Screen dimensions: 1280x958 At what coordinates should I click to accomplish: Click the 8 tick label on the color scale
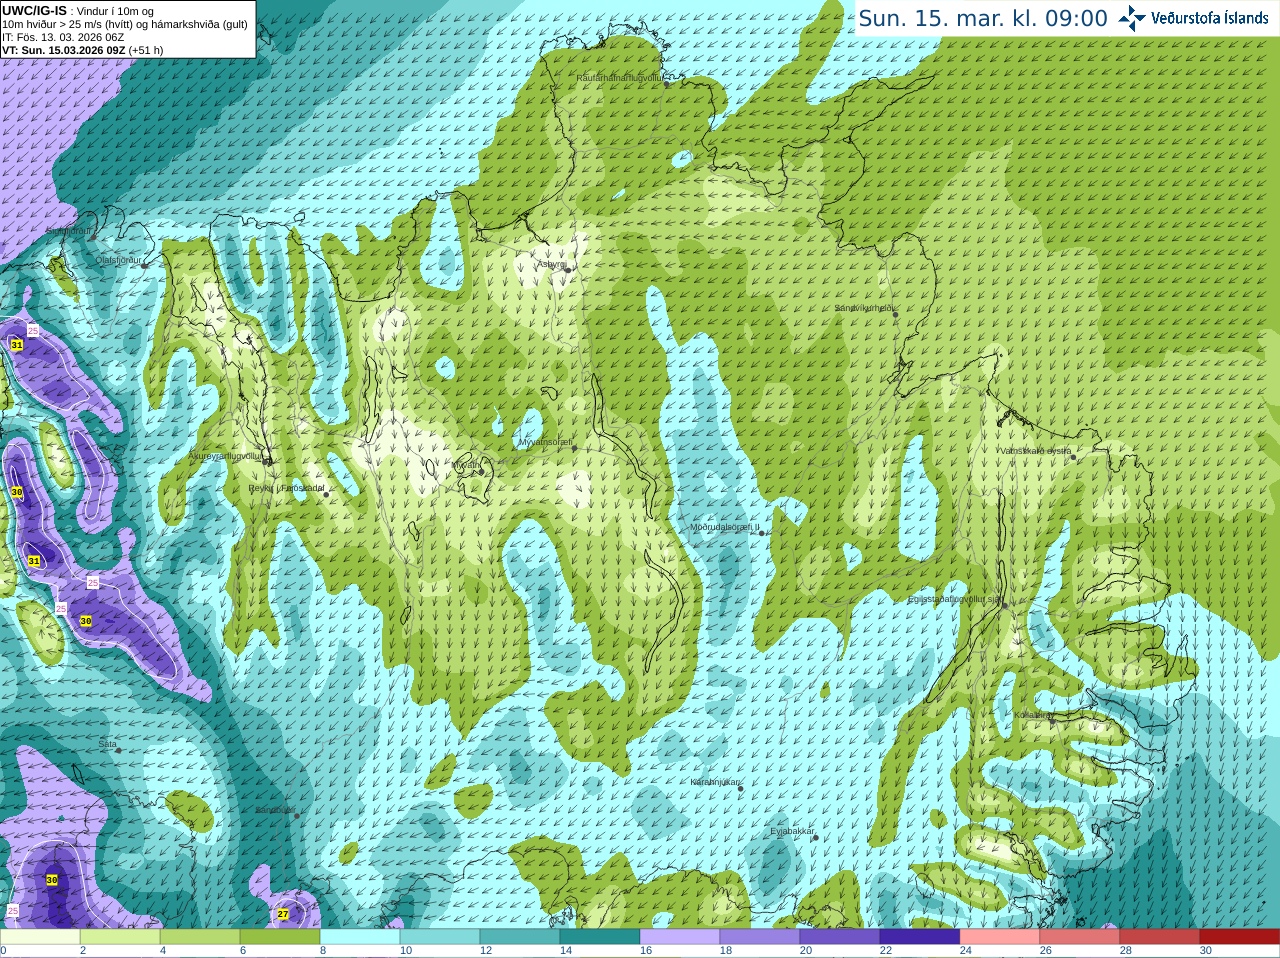point(323,951)
